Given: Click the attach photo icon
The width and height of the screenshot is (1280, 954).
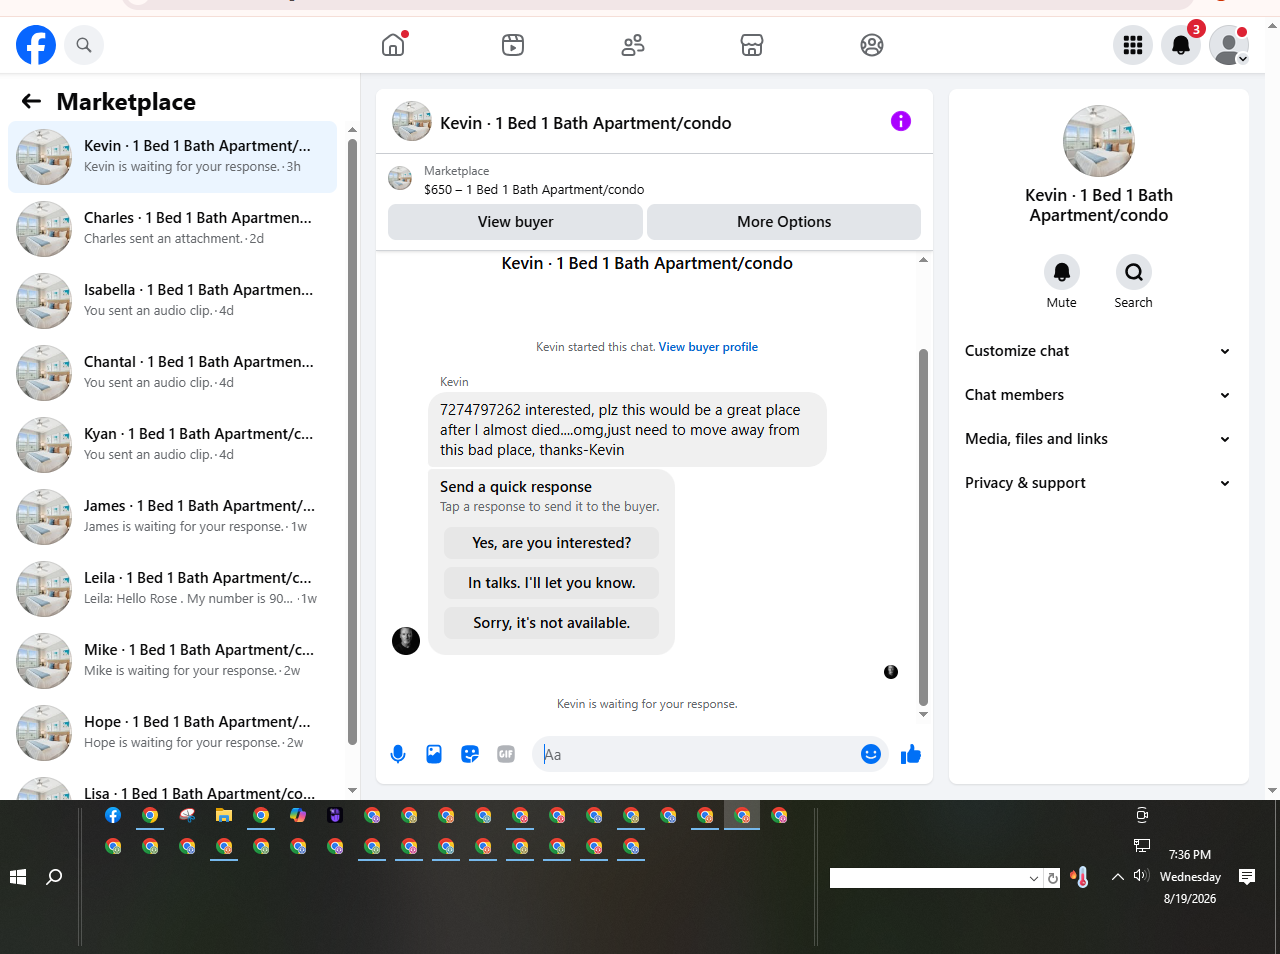Looking at the screenshot, I should click(x=434, y=754).
